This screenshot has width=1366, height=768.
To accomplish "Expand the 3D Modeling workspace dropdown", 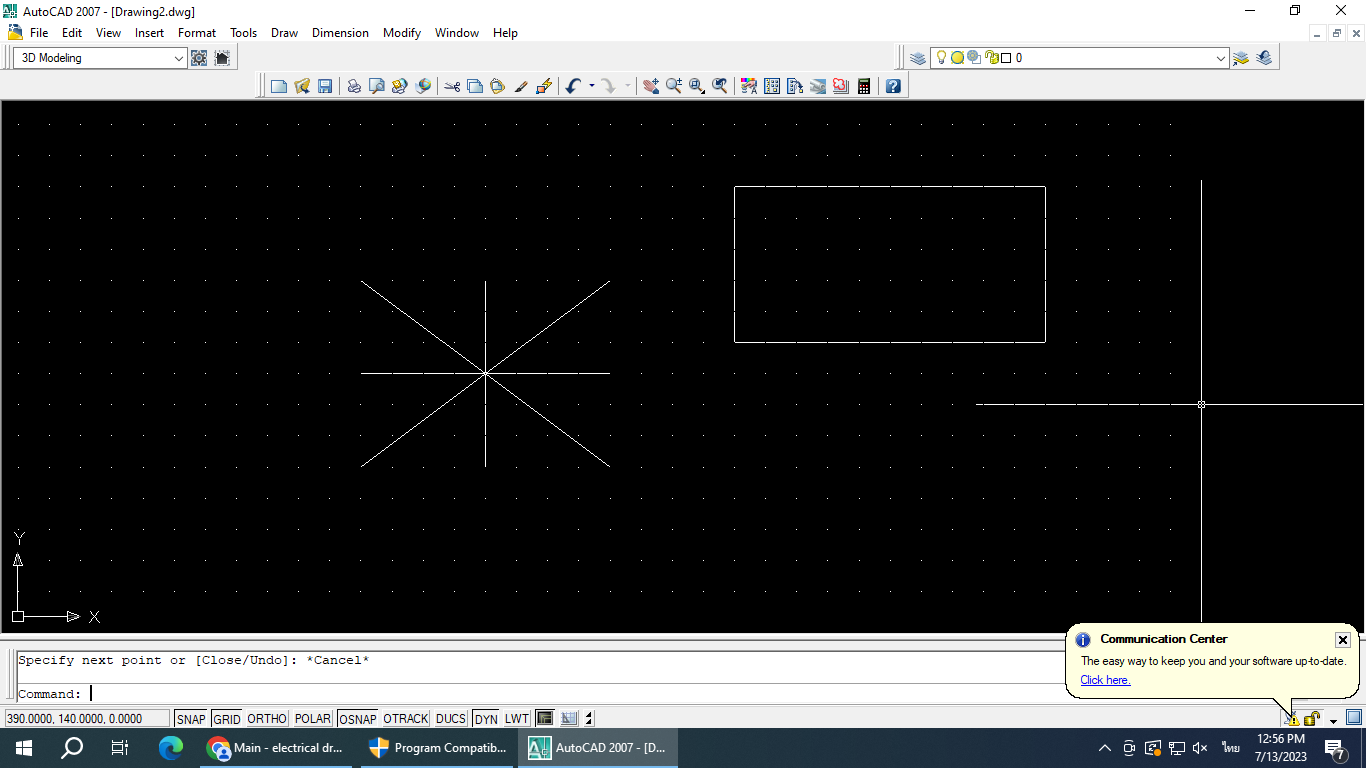I will pyautogui.click(x=179, y=58).
